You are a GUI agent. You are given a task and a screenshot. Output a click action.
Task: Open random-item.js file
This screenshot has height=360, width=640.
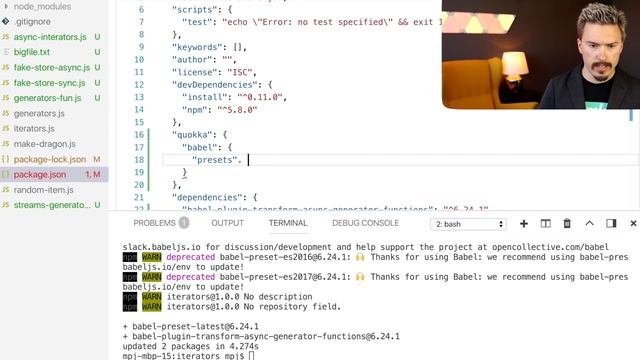point(44,190)
